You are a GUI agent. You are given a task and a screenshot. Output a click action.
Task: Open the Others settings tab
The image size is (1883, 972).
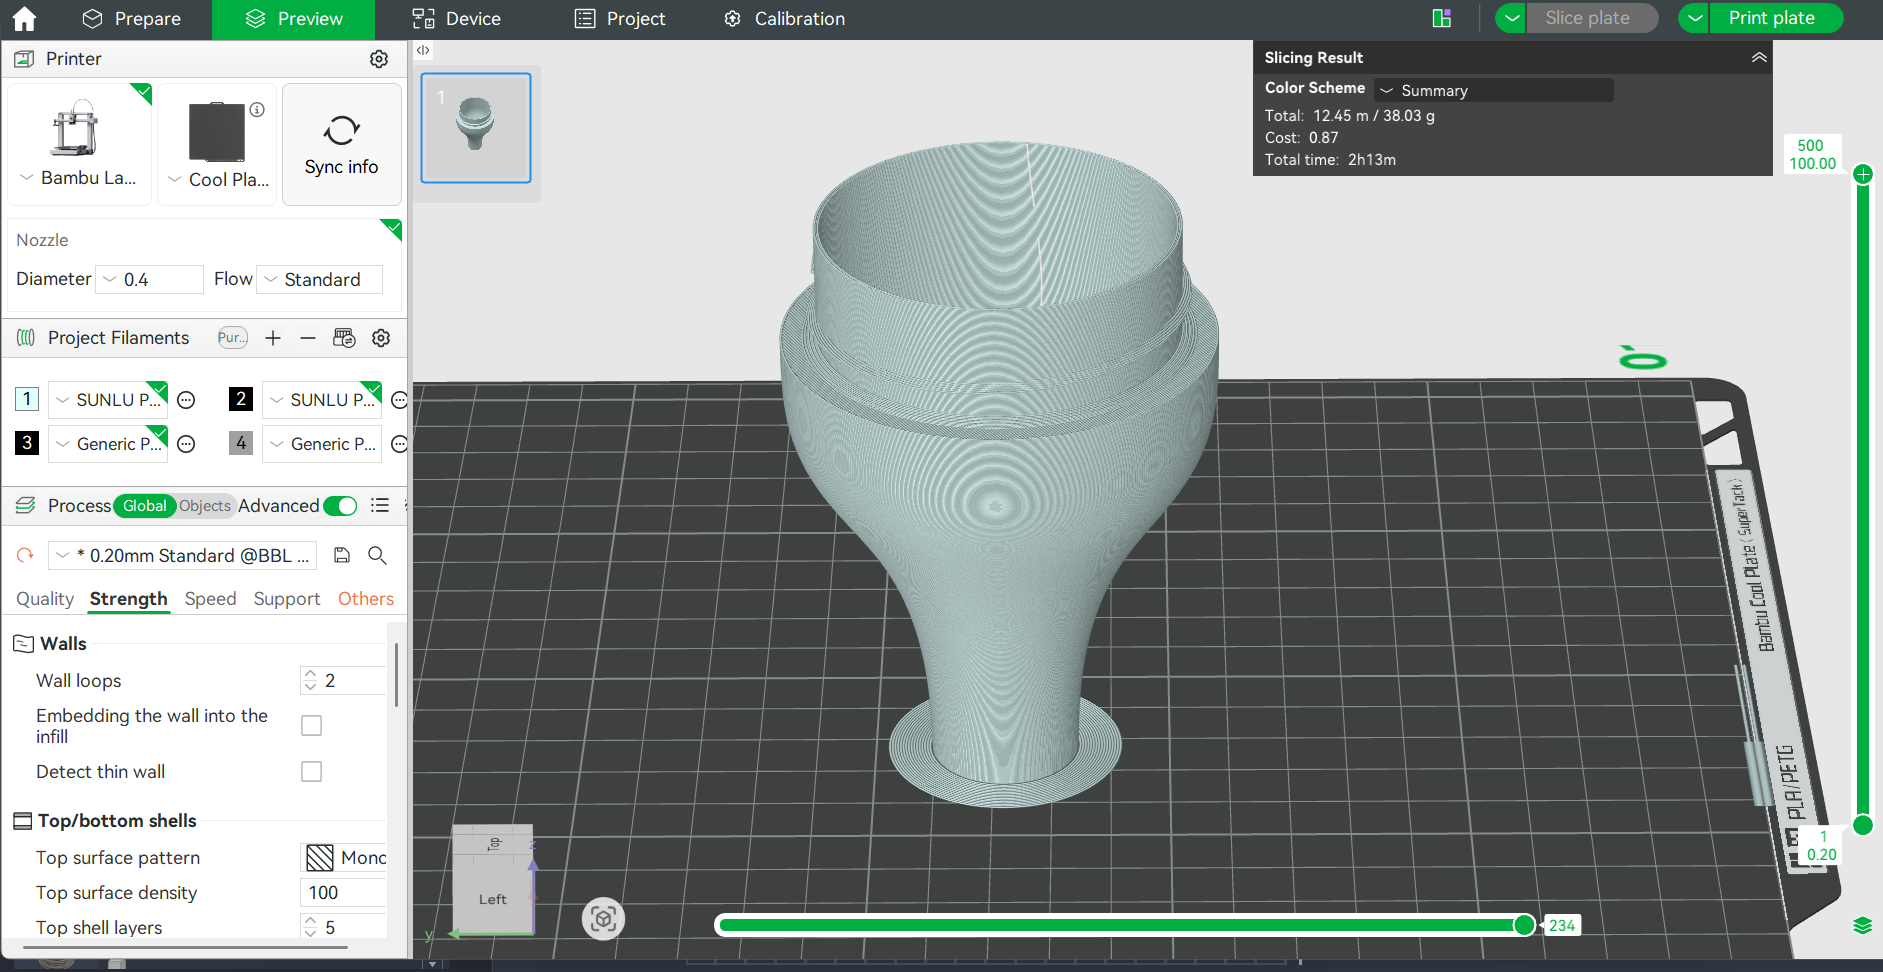click(366, 599)
